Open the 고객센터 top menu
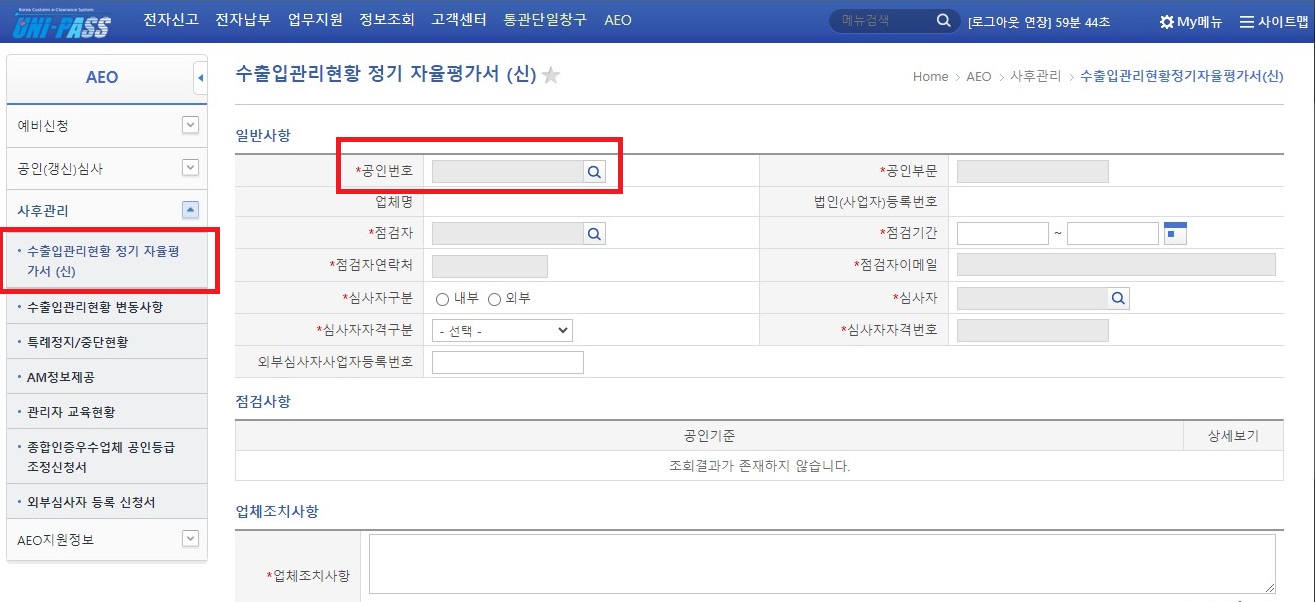Image resolution: width=1315 pixels, height=602 pixels. 459,20
